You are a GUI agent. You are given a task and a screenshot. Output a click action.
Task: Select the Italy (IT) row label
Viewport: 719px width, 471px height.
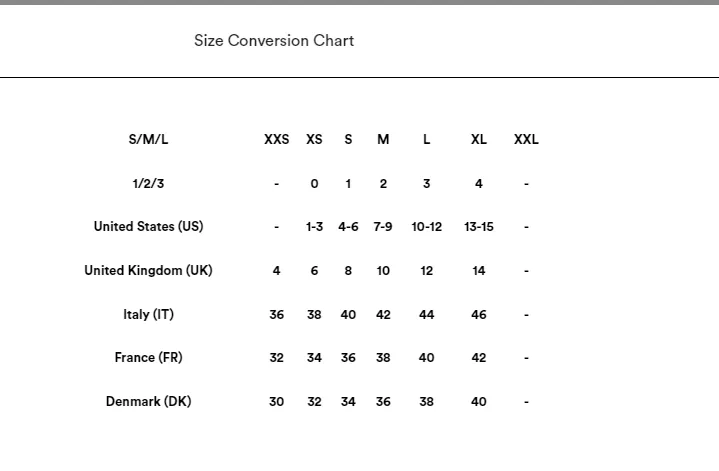[x=148, y=315]
